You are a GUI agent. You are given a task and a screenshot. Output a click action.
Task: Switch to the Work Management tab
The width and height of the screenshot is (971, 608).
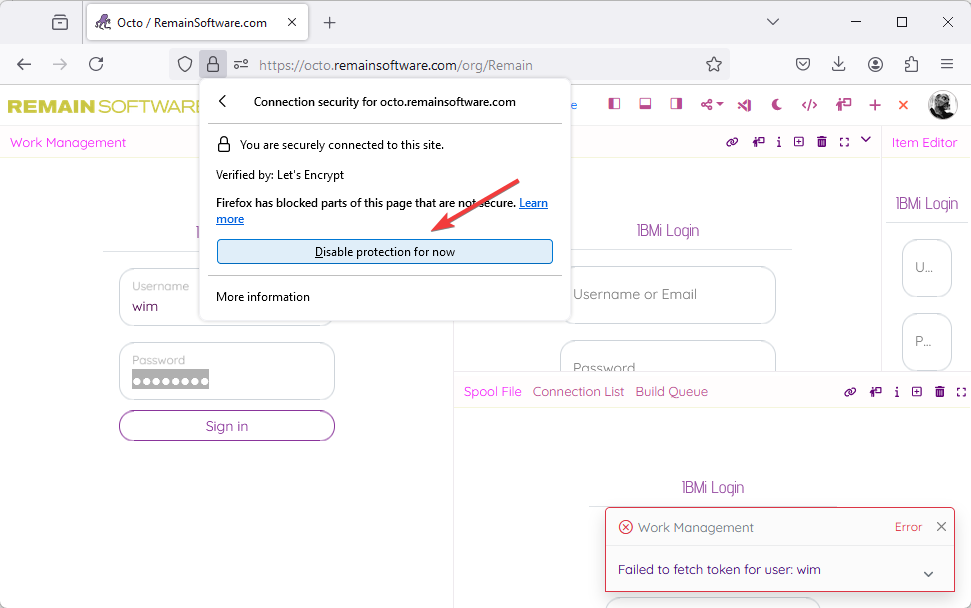[68, 142]
